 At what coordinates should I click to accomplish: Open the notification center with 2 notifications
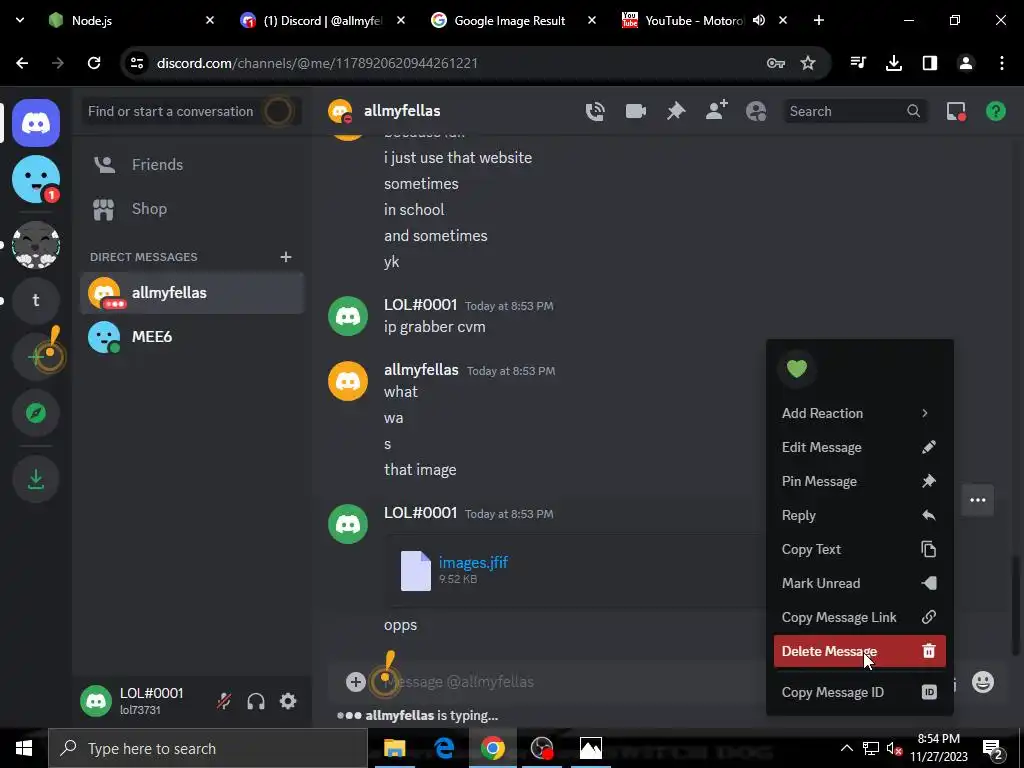992,749
